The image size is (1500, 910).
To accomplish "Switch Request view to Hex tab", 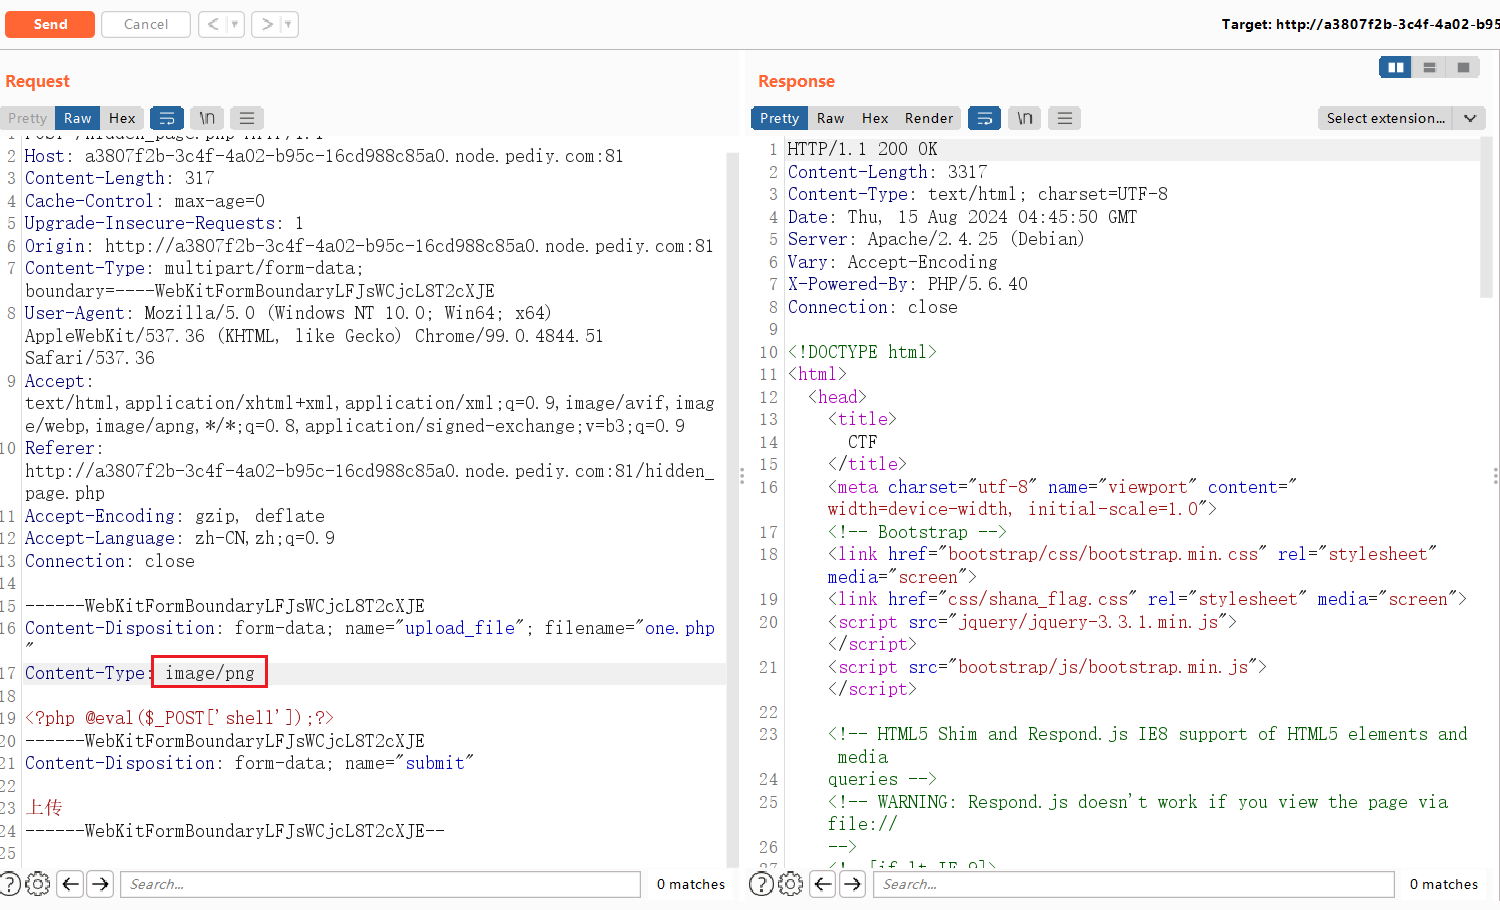I will pos(122,118).
